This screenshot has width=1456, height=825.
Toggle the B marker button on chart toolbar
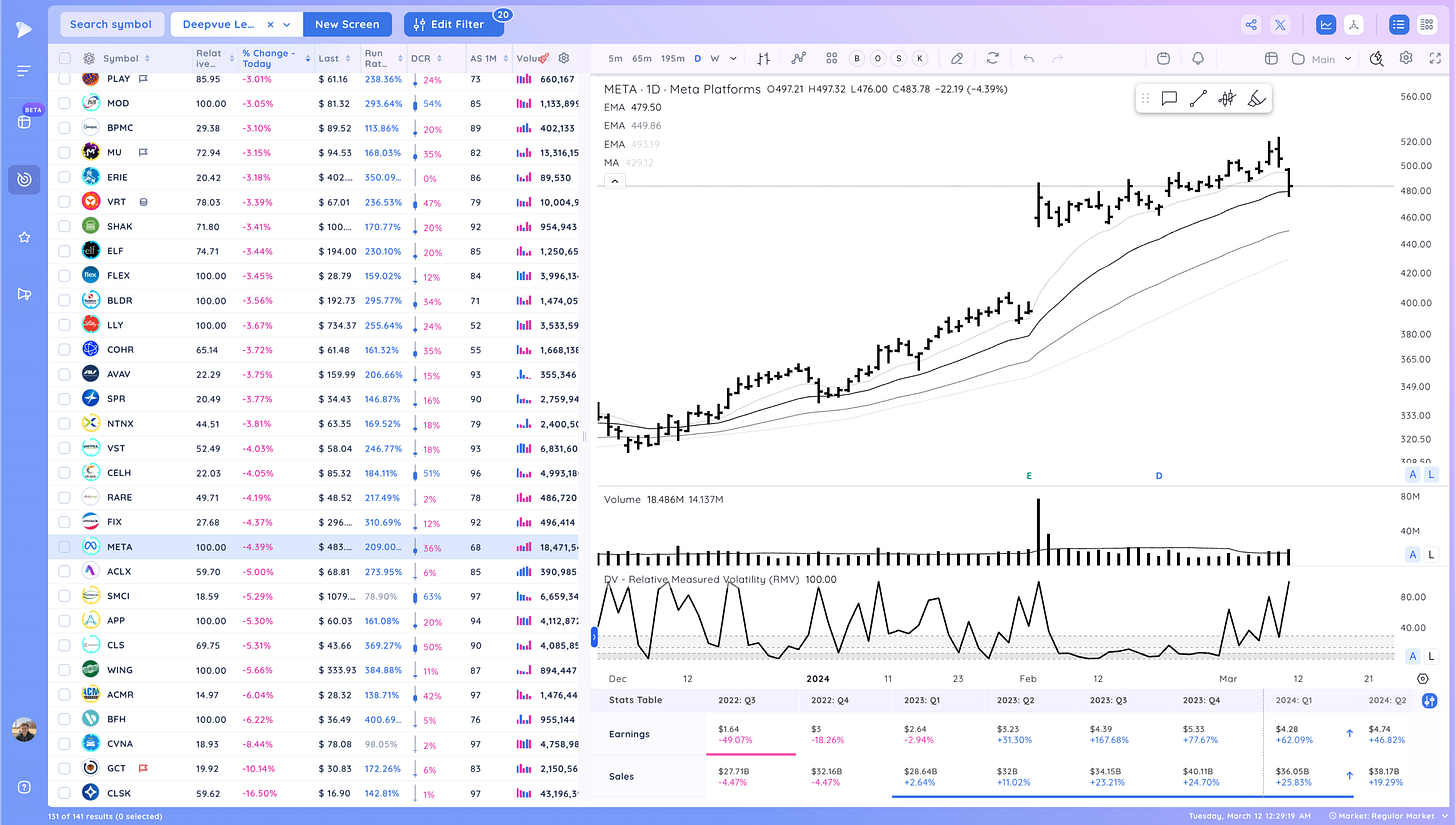[x=857, y=59]
